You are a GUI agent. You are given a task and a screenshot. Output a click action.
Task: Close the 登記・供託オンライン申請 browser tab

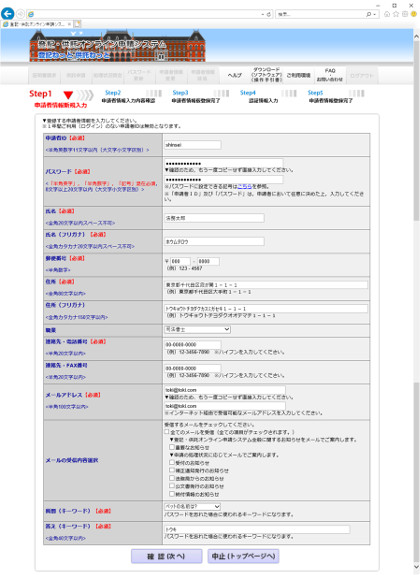[68, 24]
